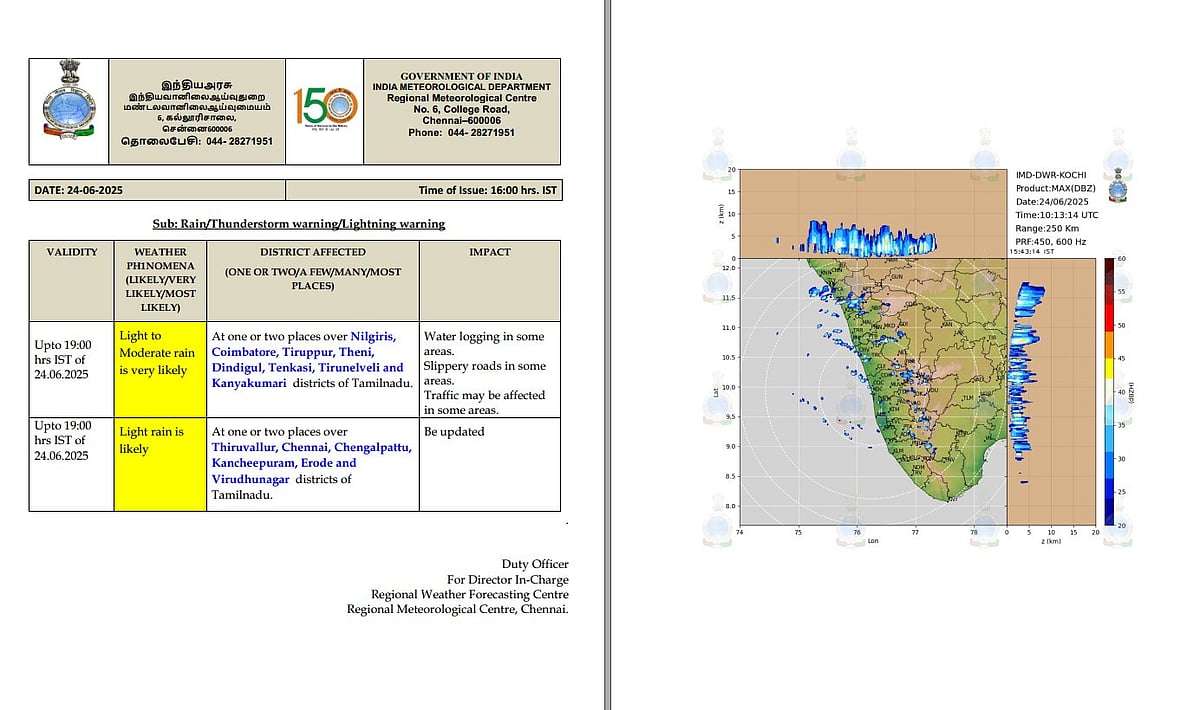Click the 'VALIDITY' column header
Screen dimensions: 1200x710
click(71, 252)
